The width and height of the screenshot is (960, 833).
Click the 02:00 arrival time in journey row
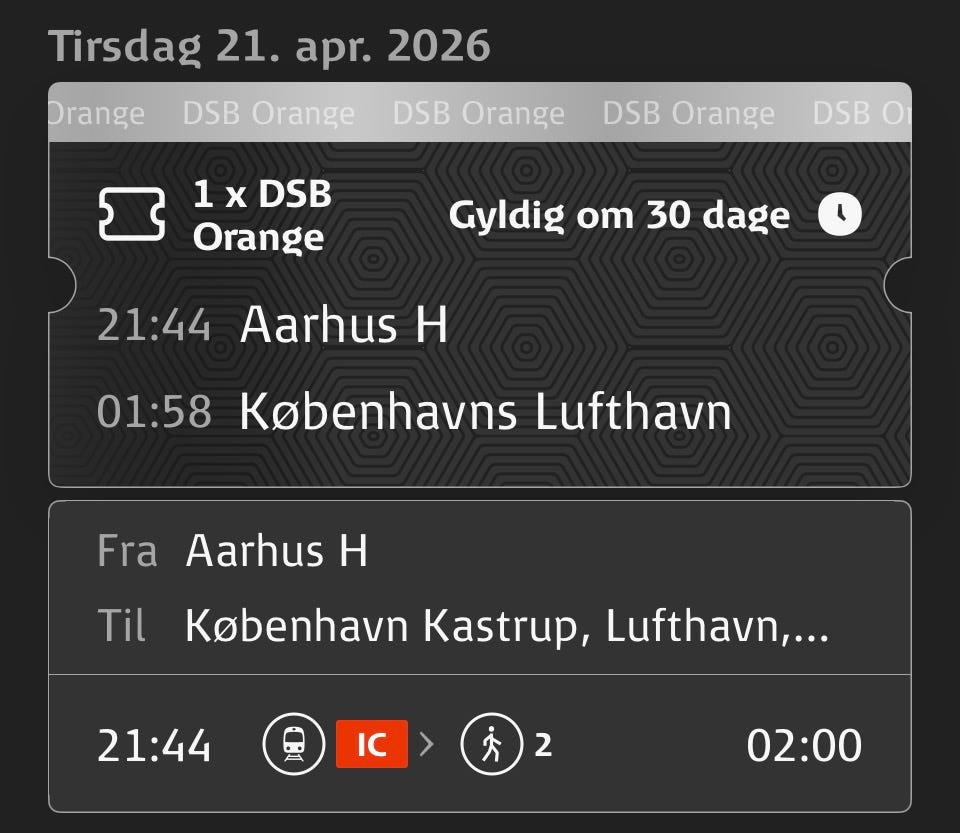tap(803, 746)
